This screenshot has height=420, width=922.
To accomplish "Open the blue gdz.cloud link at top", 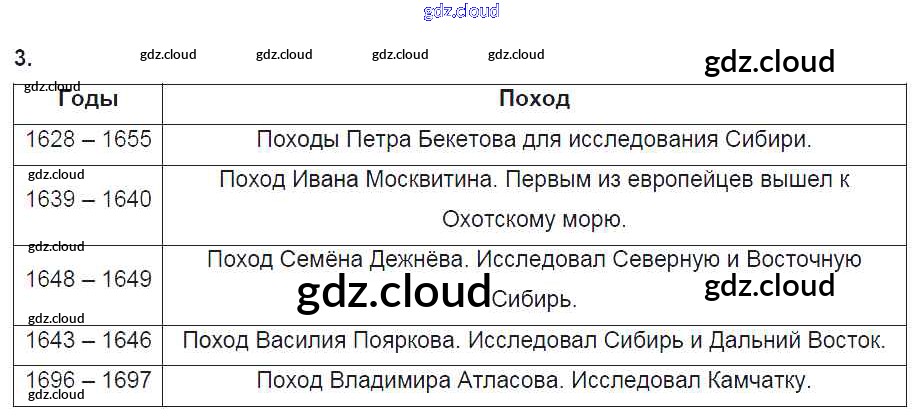I will pos(461,12).
